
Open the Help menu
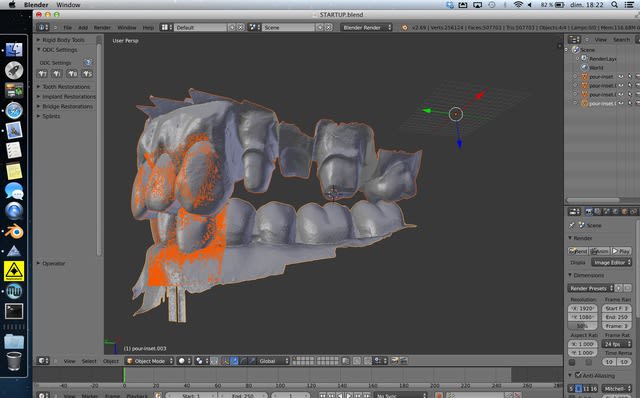pyautogui.click(x=148, y=27)
